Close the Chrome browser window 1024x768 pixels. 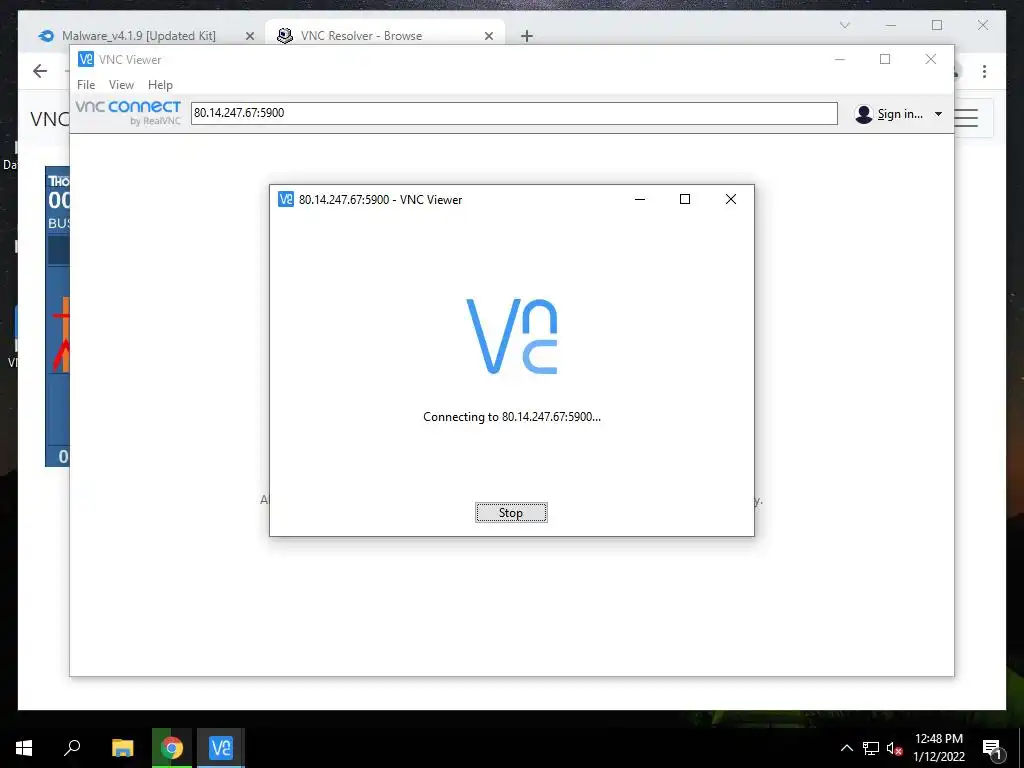click(x=983, y=25)
